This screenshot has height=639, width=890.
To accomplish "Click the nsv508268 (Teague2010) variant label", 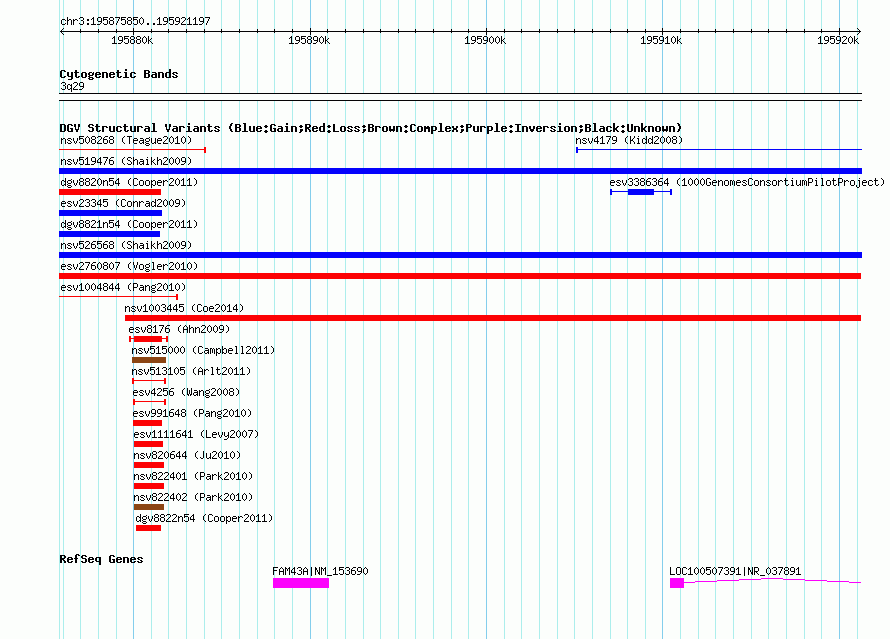I will (126, 140).
